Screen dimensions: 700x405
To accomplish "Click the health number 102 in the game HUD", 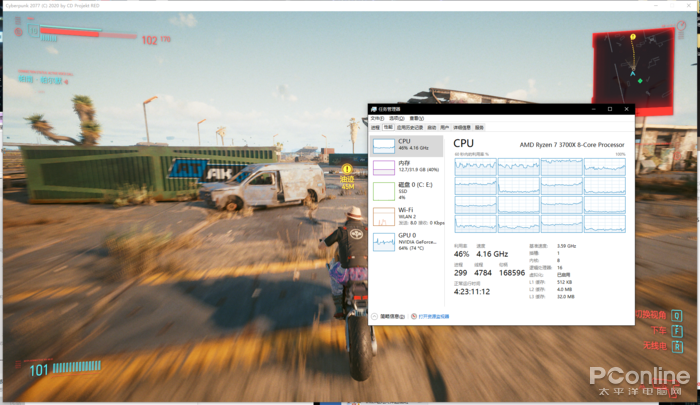I will point(150,41).
